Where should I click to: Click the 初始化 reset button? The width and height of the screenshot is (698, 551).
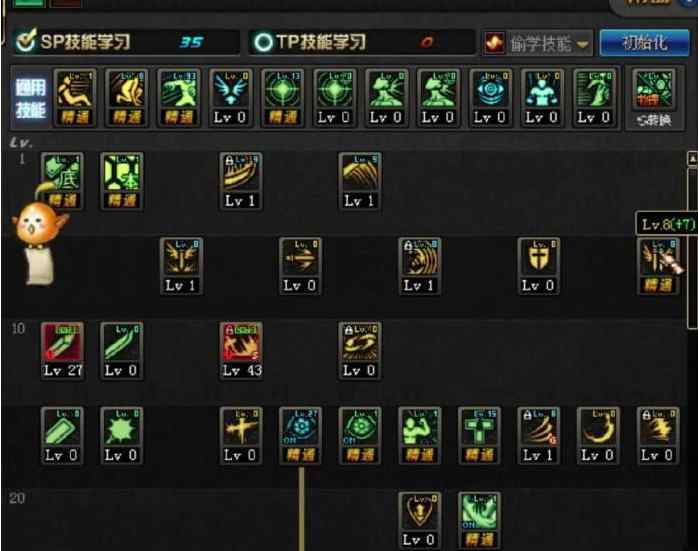644,43
